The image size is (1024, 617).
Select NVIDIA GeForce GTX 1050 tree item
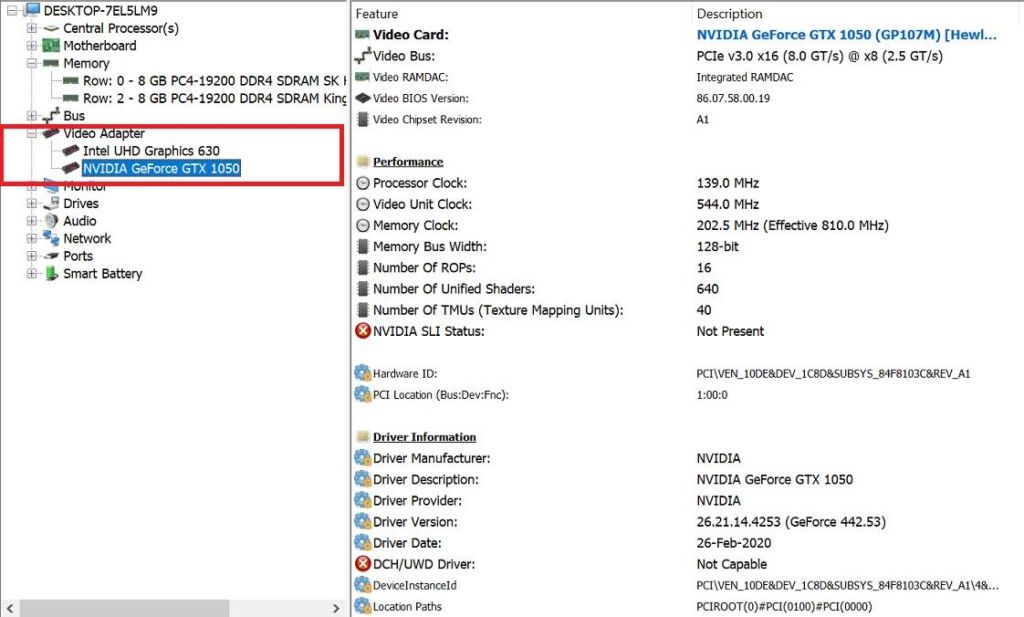(161, 168)
